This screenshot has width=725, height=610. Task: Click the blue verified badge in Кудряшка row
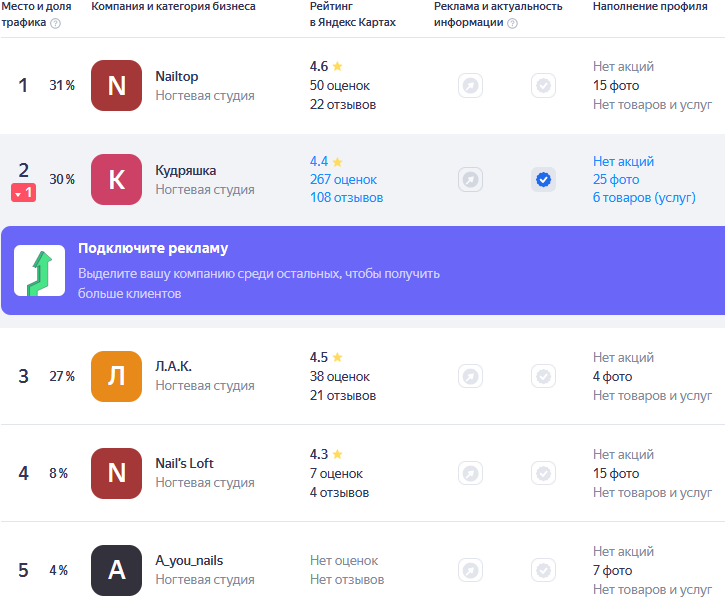pyautogui.click(x=543, y=179)
